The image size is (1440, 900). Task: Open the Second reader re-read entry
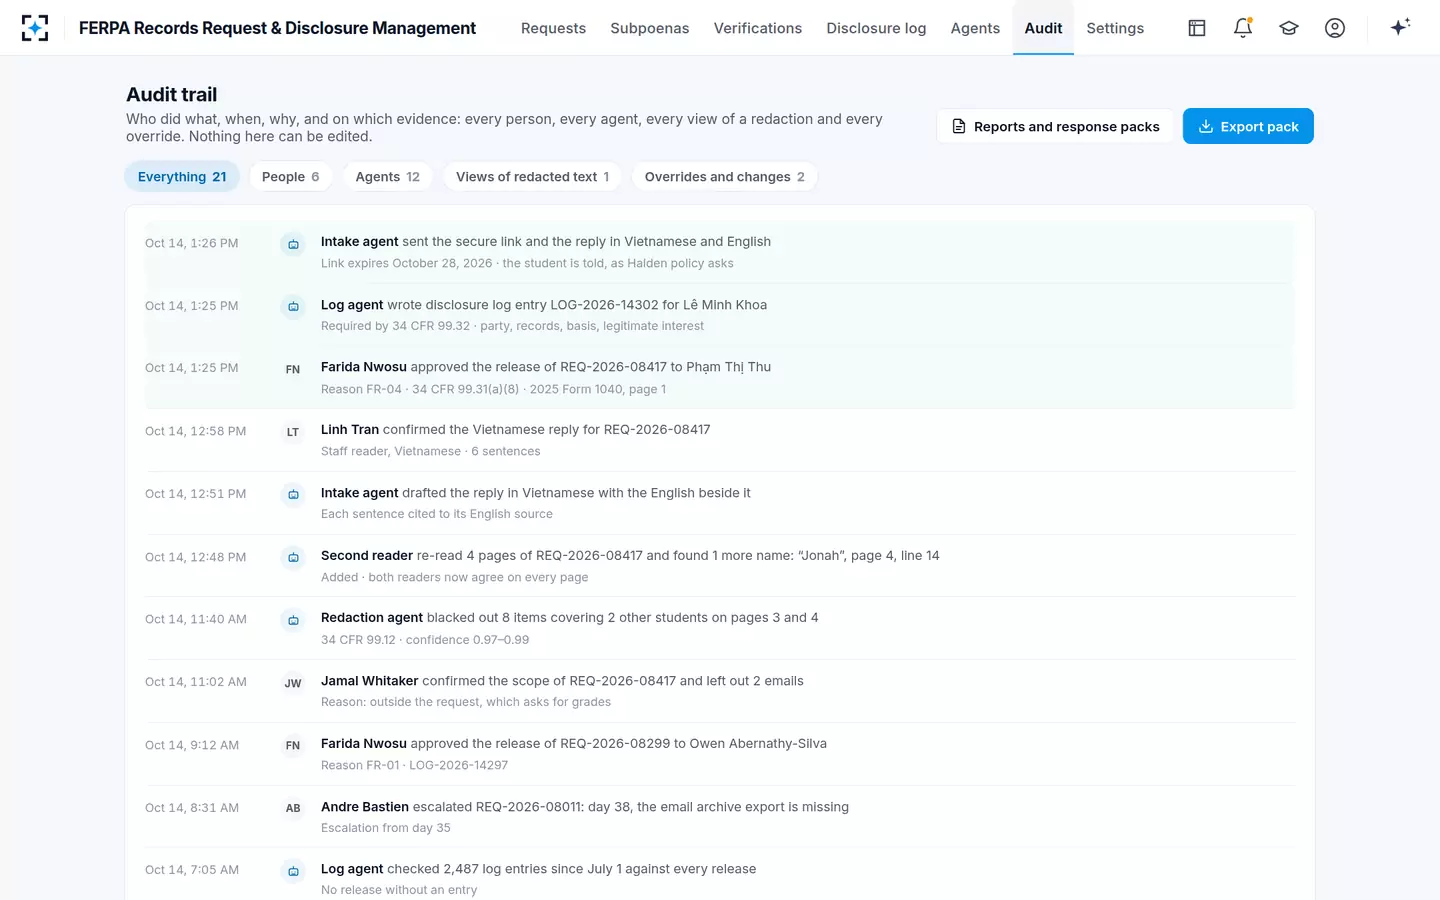(720, 566)
